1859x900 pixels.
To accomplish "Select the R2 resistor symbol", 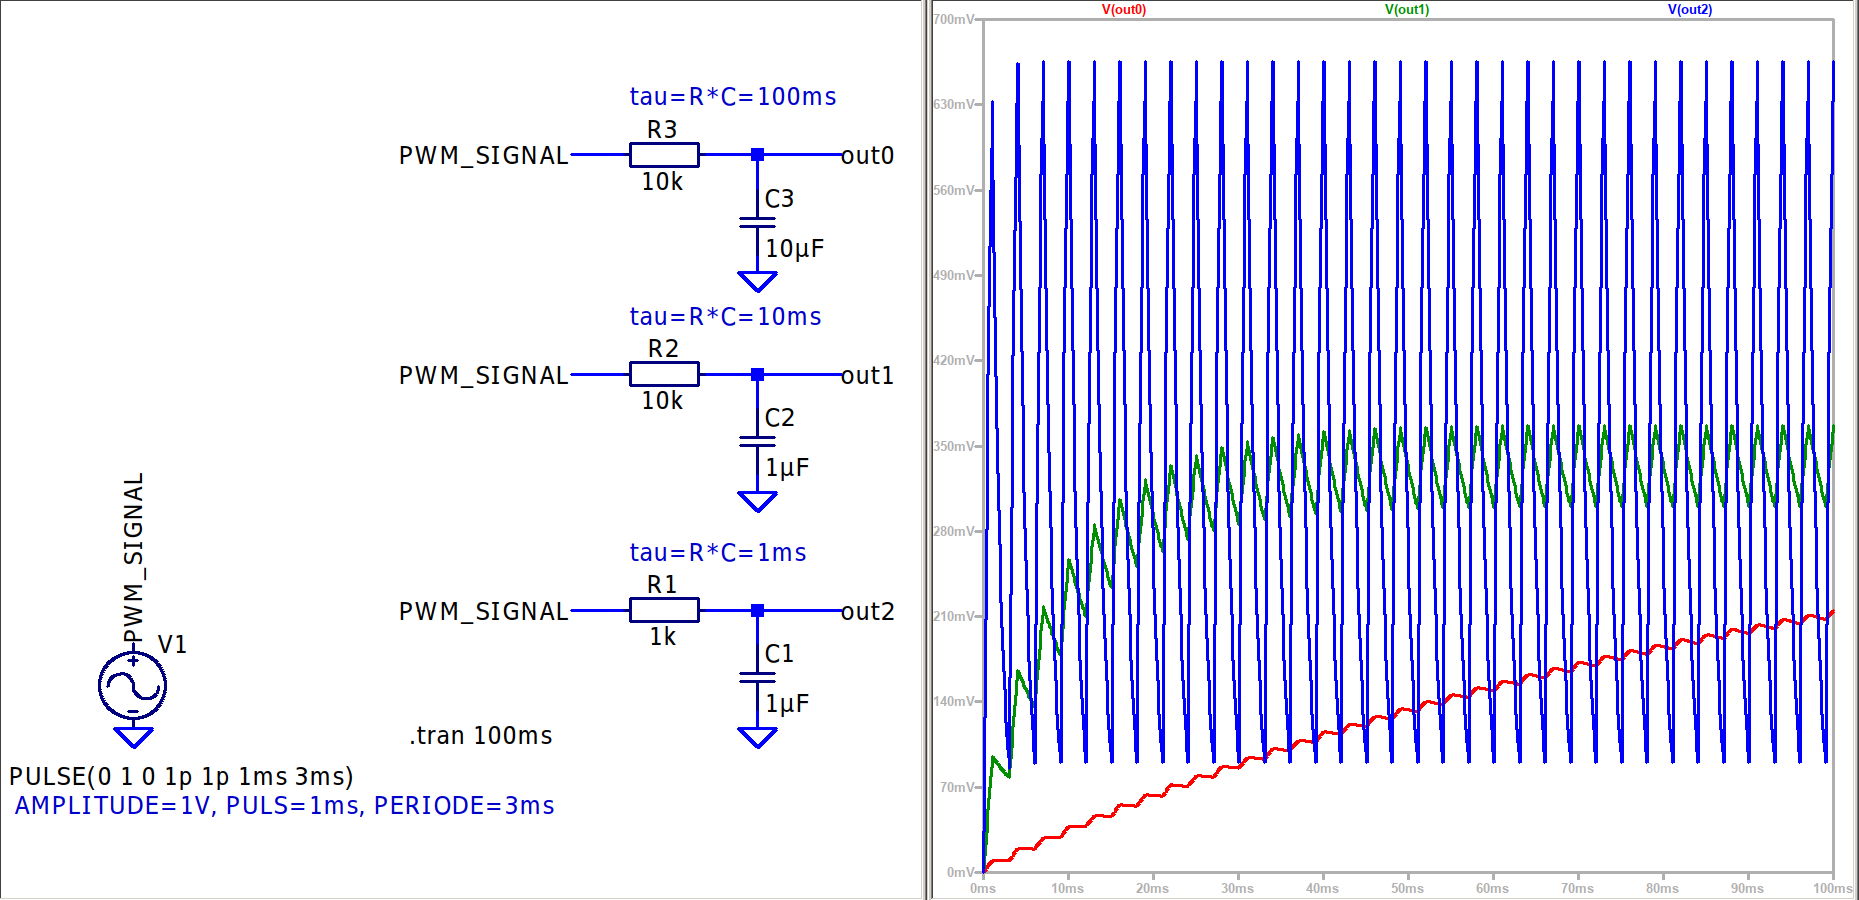I will point(663,375).
